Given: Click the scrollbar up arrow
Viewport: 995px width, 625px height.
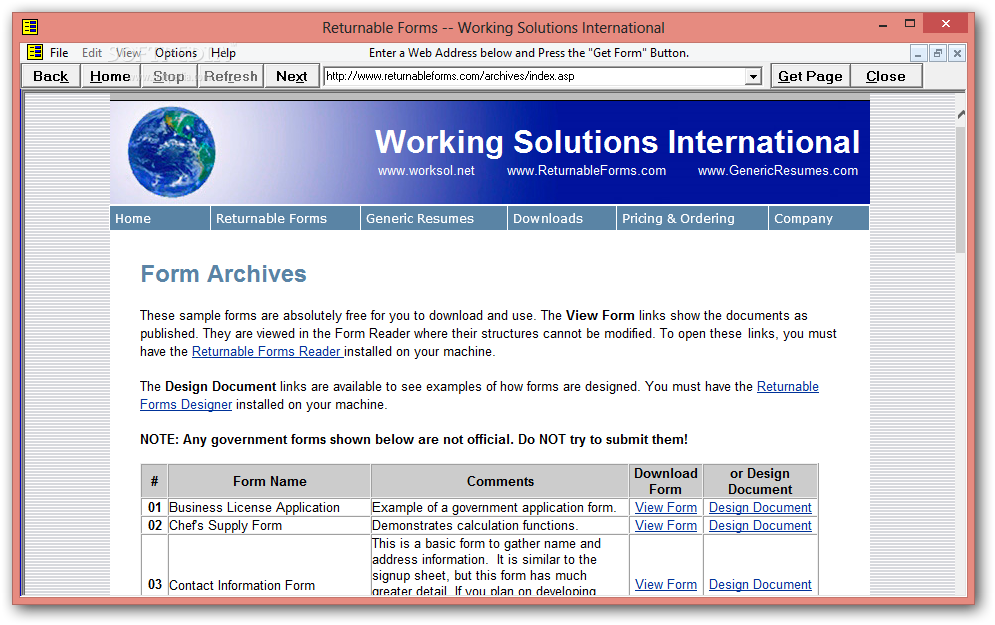Looking at the screenshot, I should click(961, 115).
